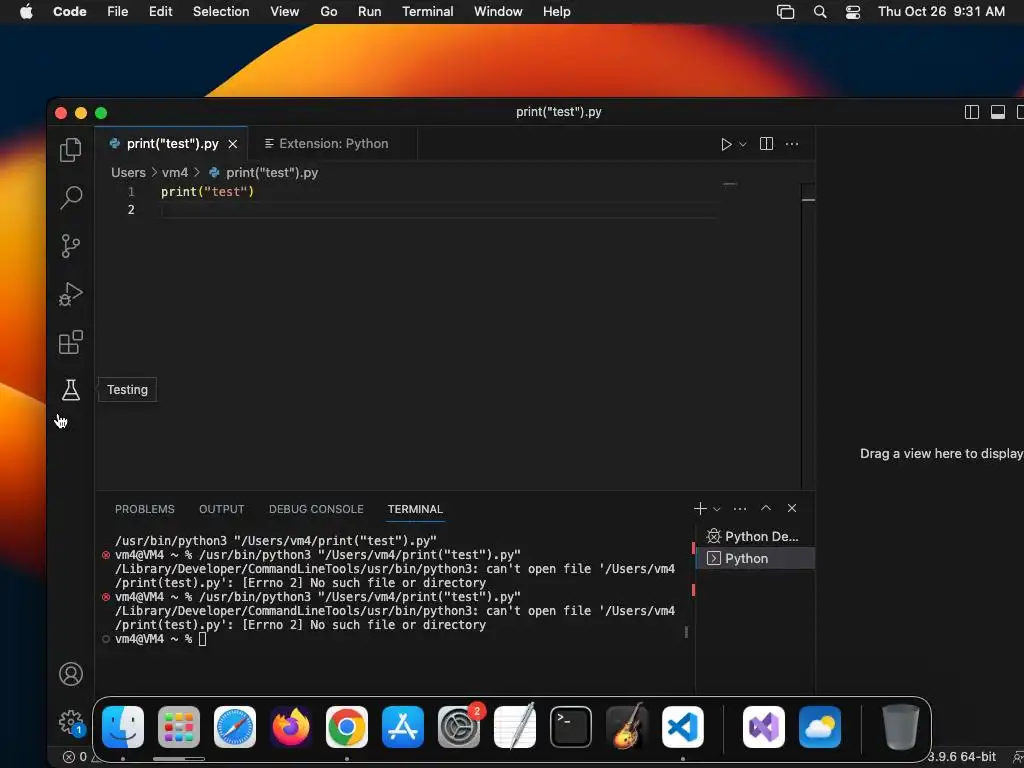Select vm4 in the breadcrumb path
This screenshot has width=1024, height=768.
(x=174, y=172)
